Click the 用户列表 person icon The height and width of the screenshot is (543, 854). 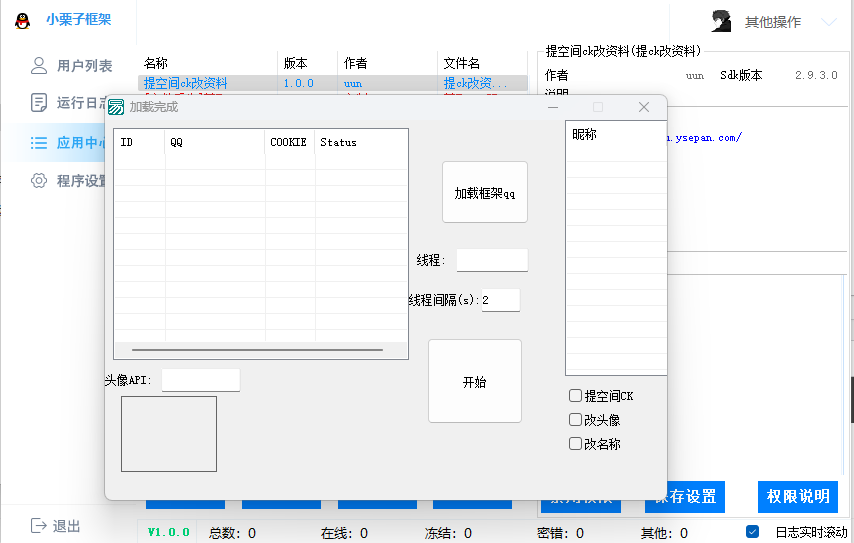[39, 66]
